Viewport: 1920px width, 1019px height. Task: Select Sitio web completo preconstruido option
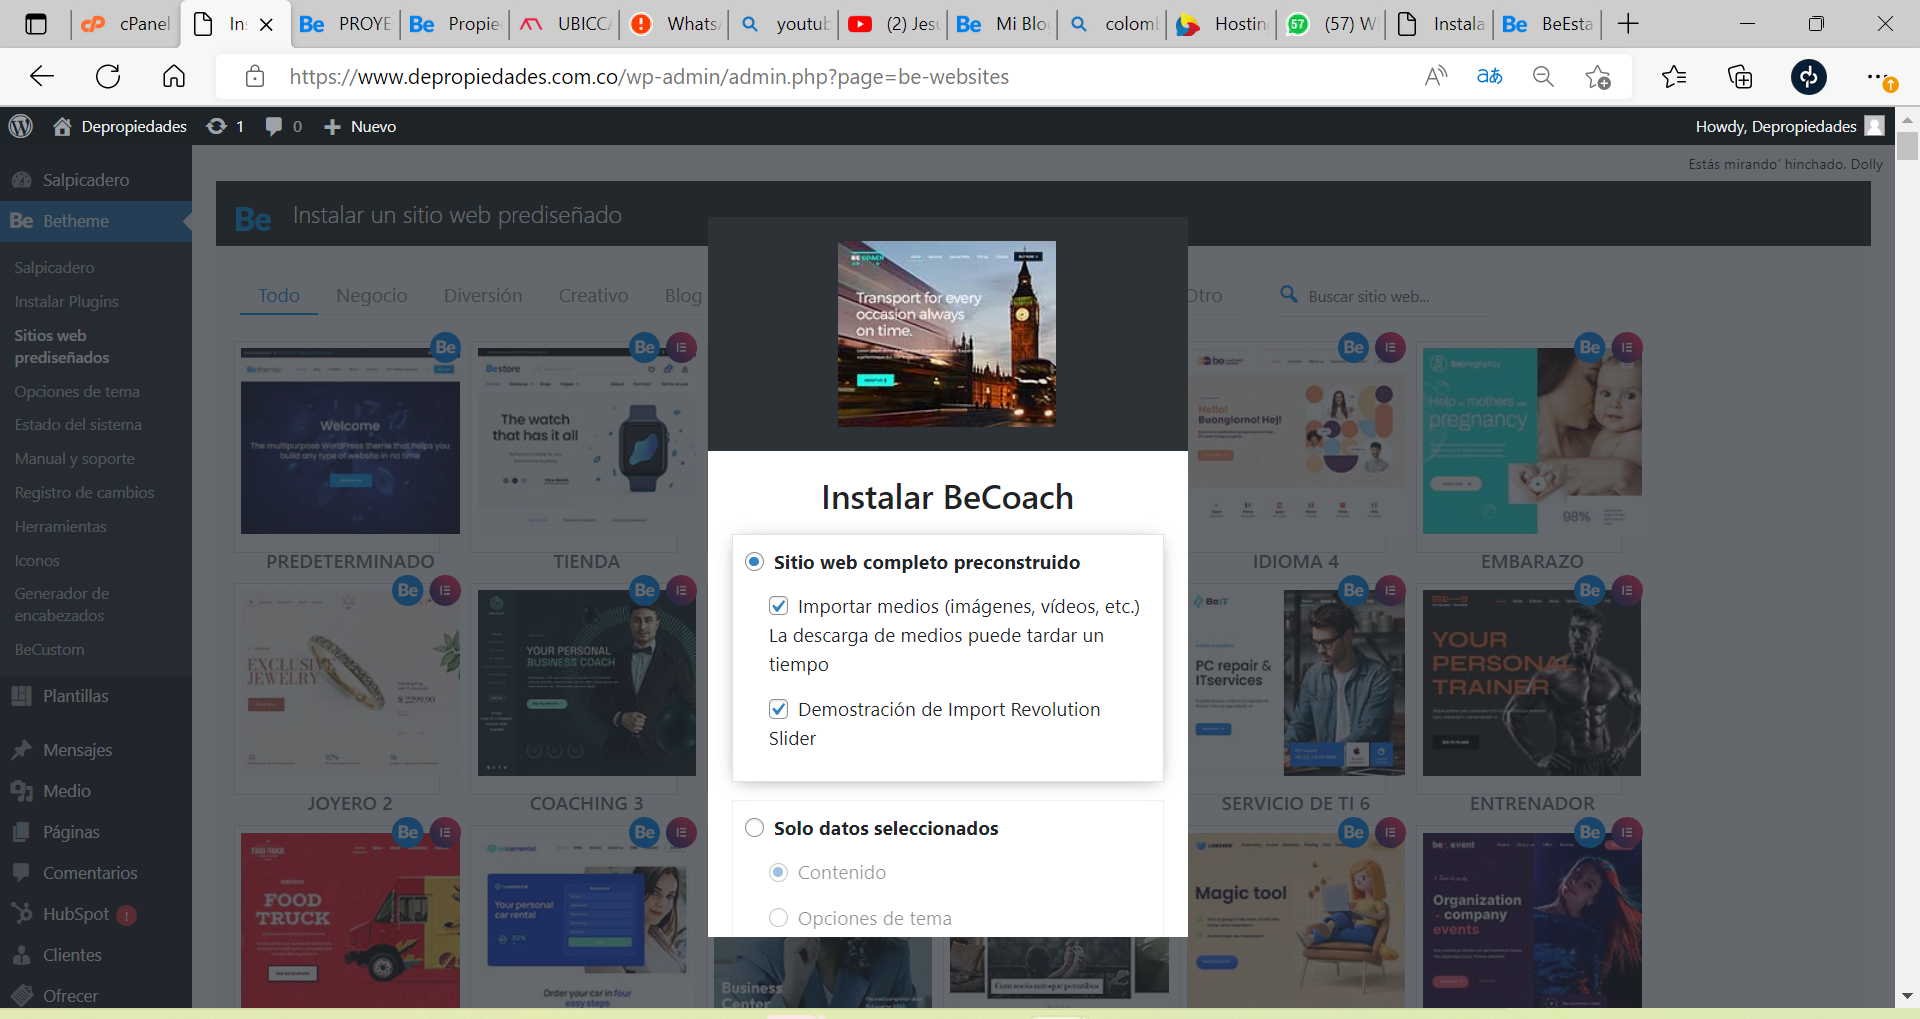(x=755, y=562)
